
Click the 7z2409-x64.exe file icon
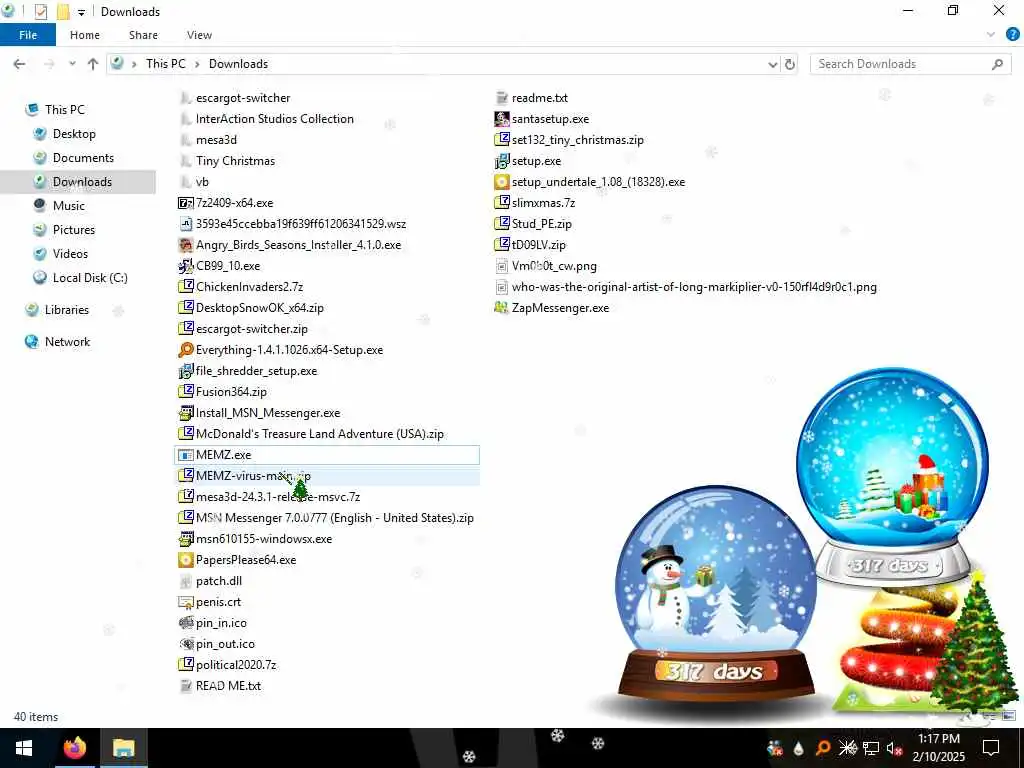(x=185, y=203)
